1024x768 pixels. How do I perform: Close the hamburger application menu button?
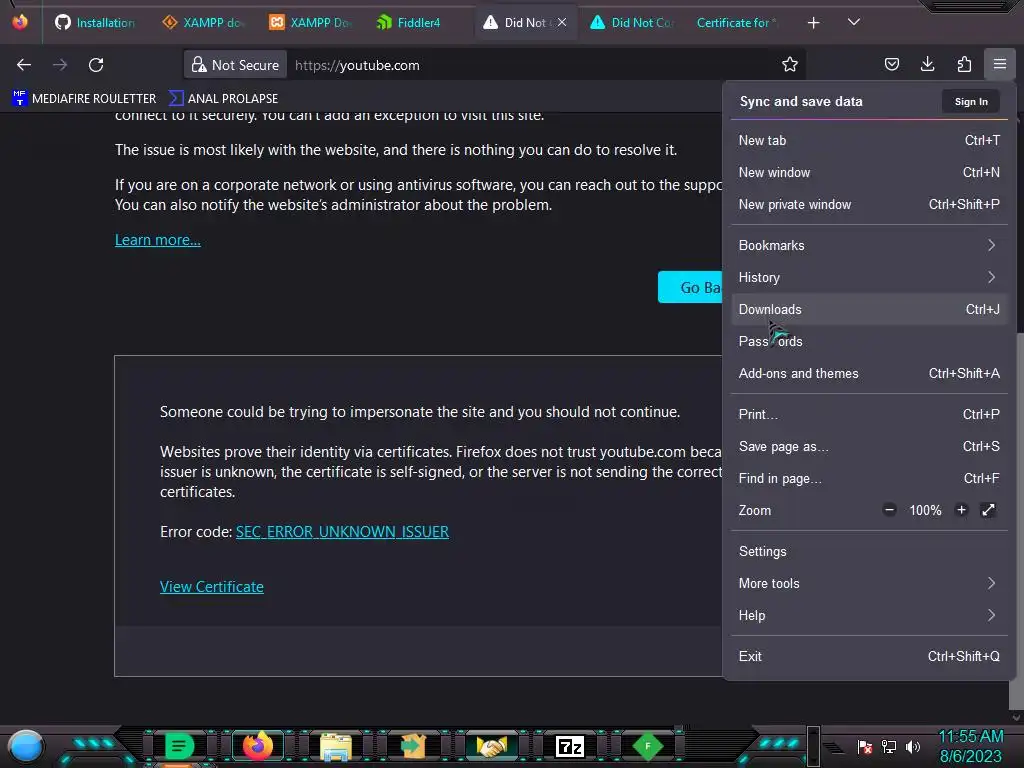tap(1000, 64)
